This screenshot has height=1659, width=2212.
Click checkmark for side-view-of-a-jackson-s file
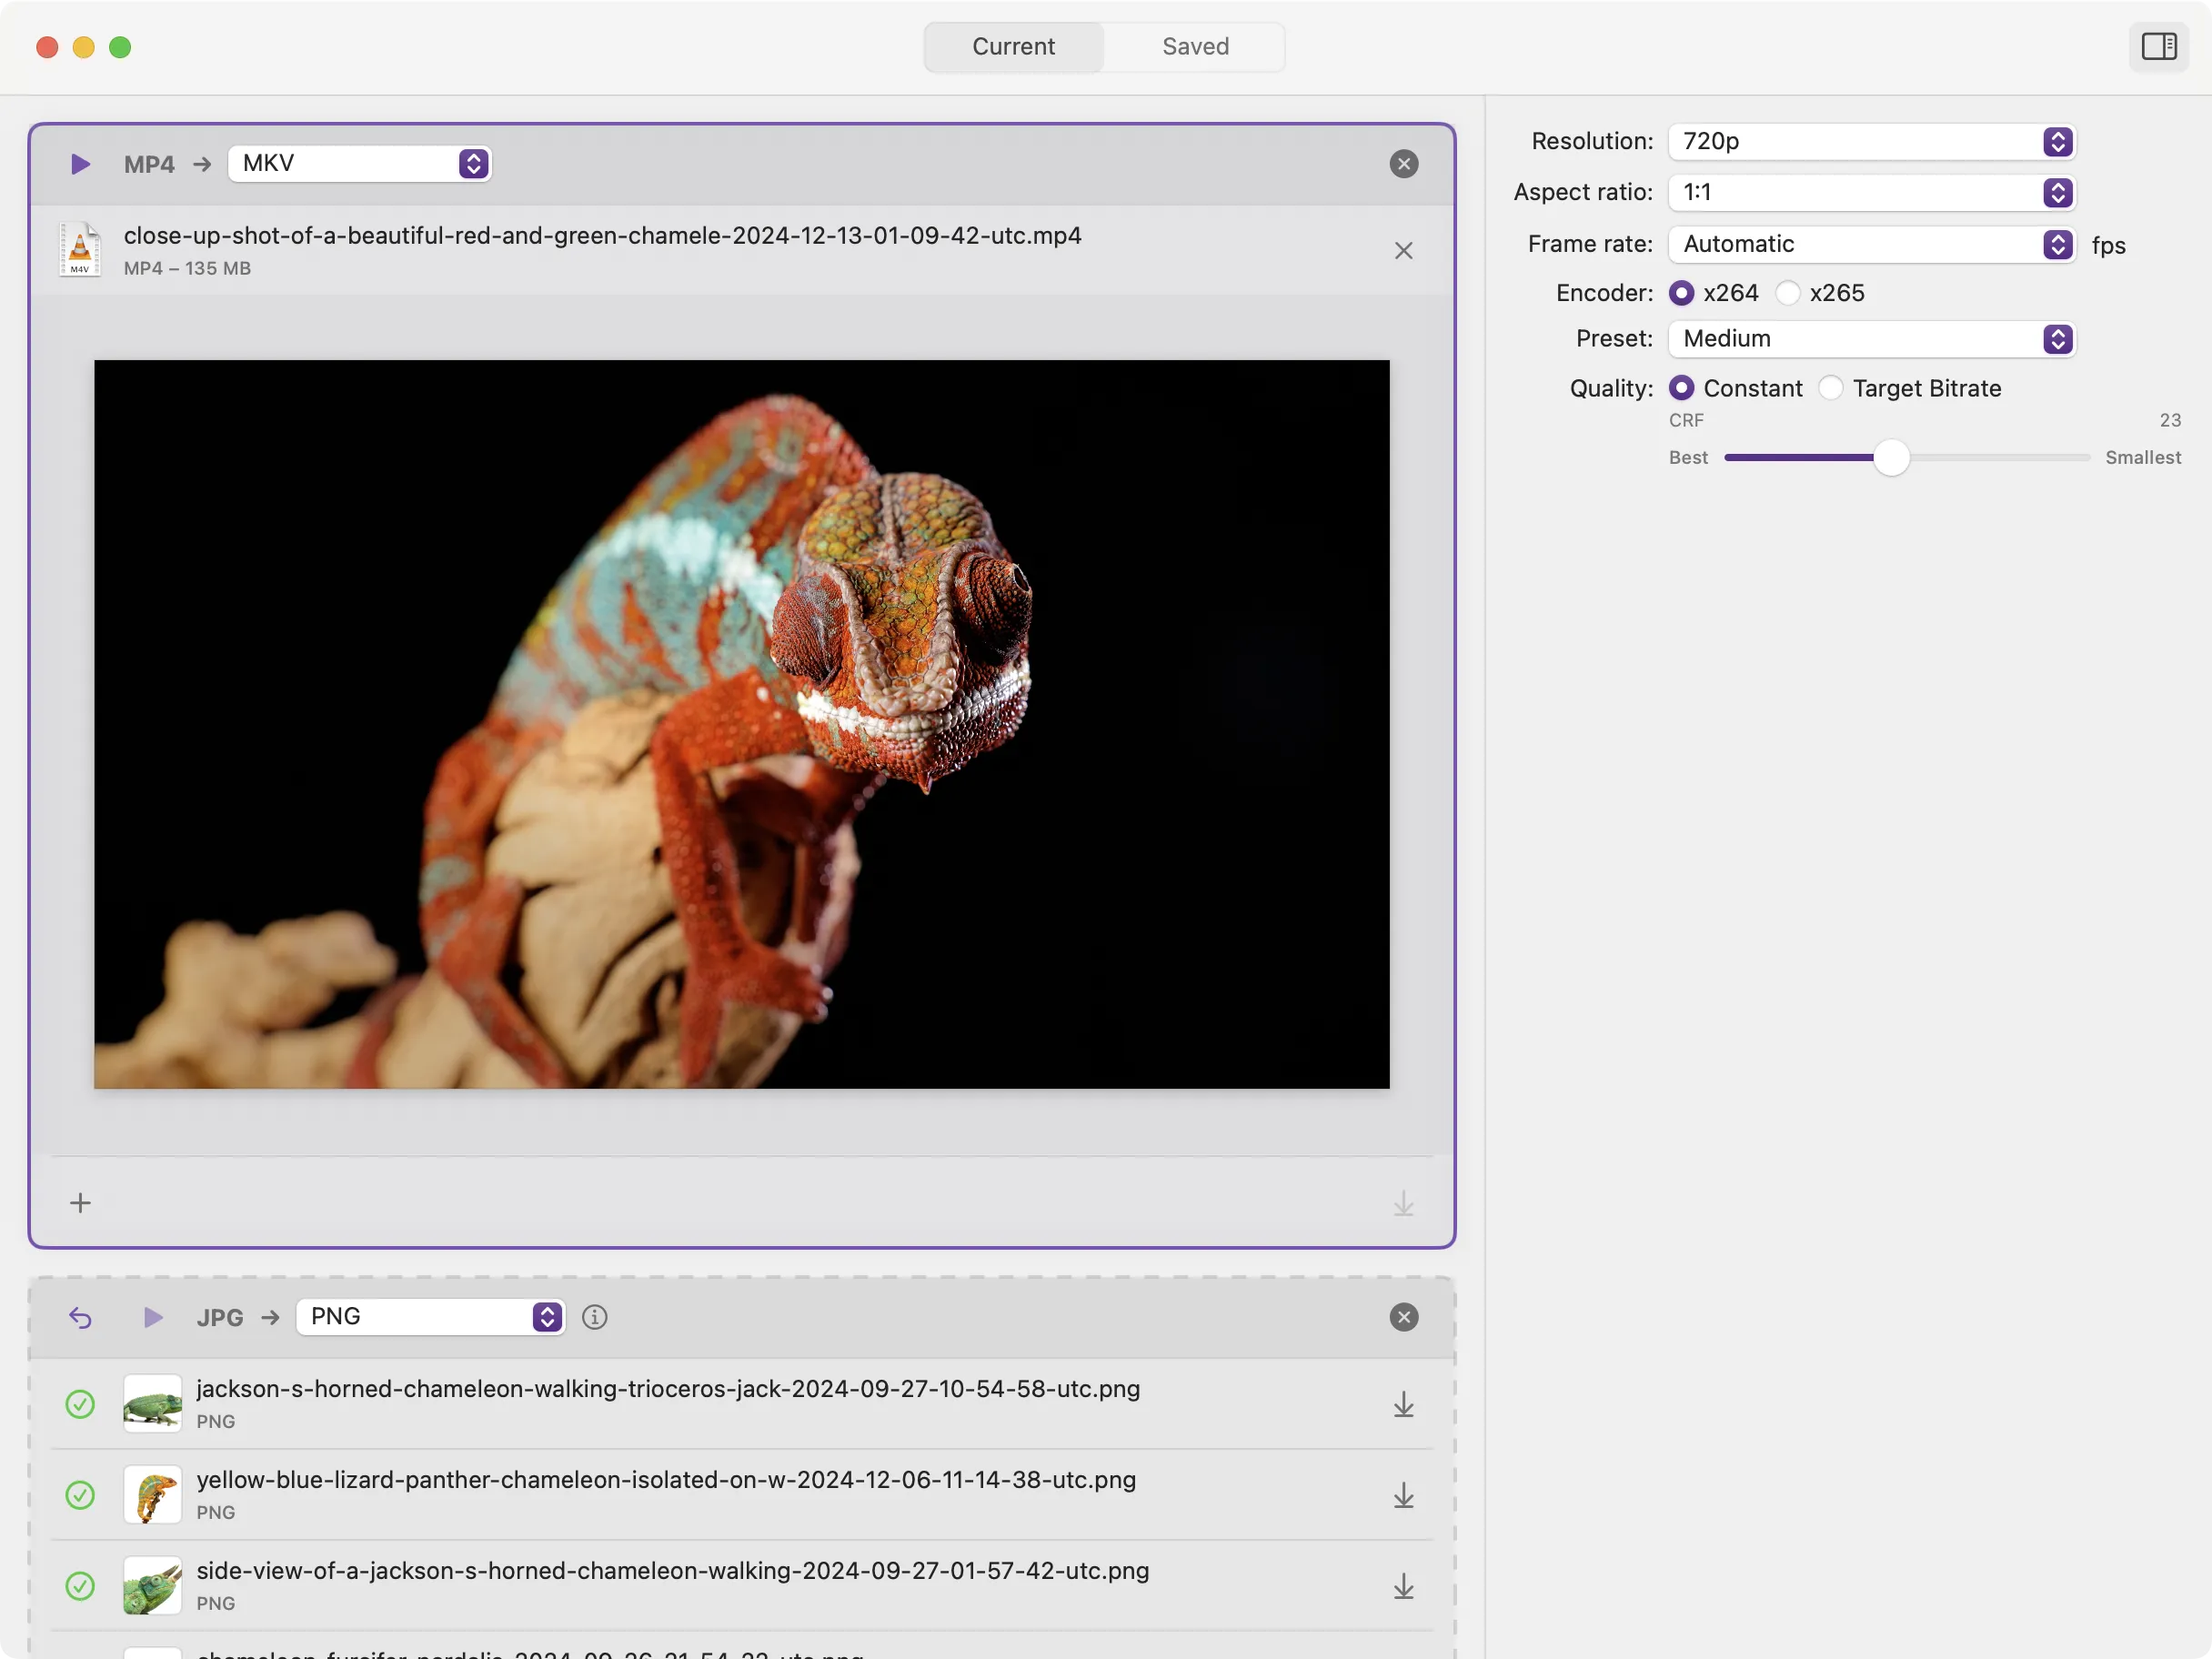tap(80, 1586)
